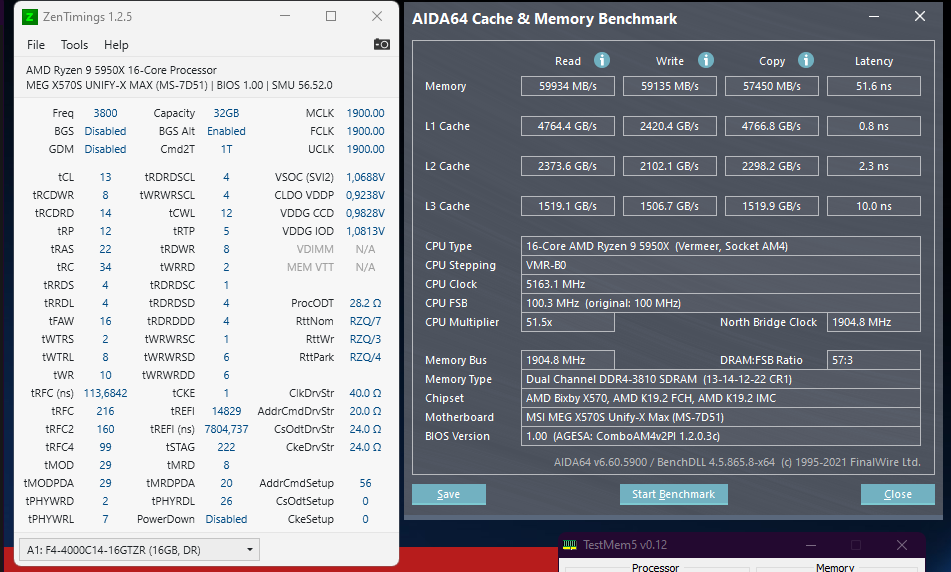This screenshot has width=951, height=572.
Task: Click the camera screenshot icon in ZenTimings
Action: [x=382, y=44]
